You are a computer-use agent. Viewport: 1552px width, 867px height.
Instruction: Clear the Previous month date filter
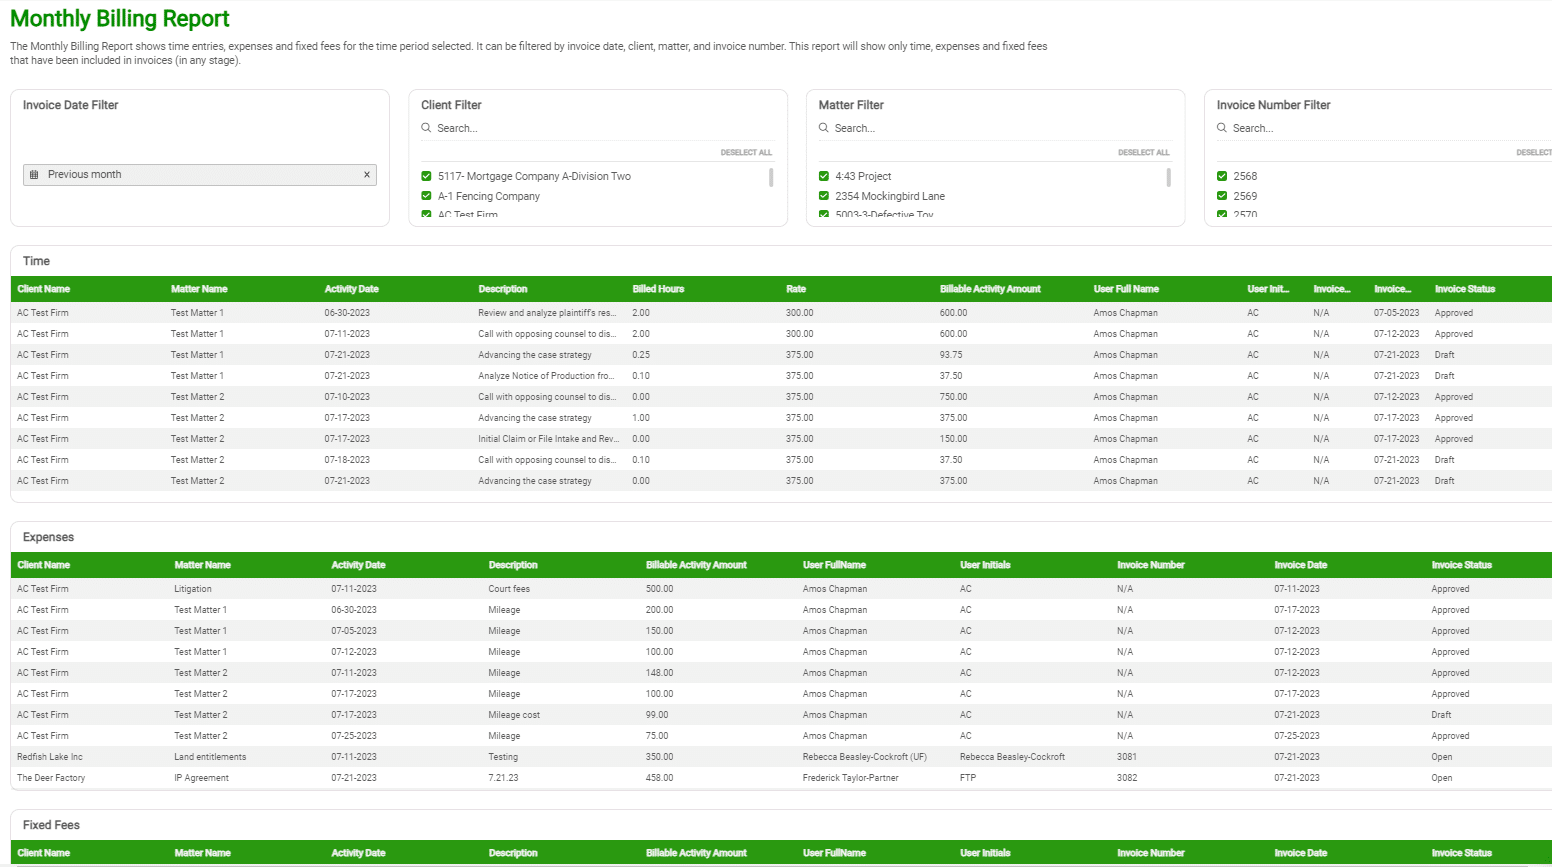tap(367, 175)
